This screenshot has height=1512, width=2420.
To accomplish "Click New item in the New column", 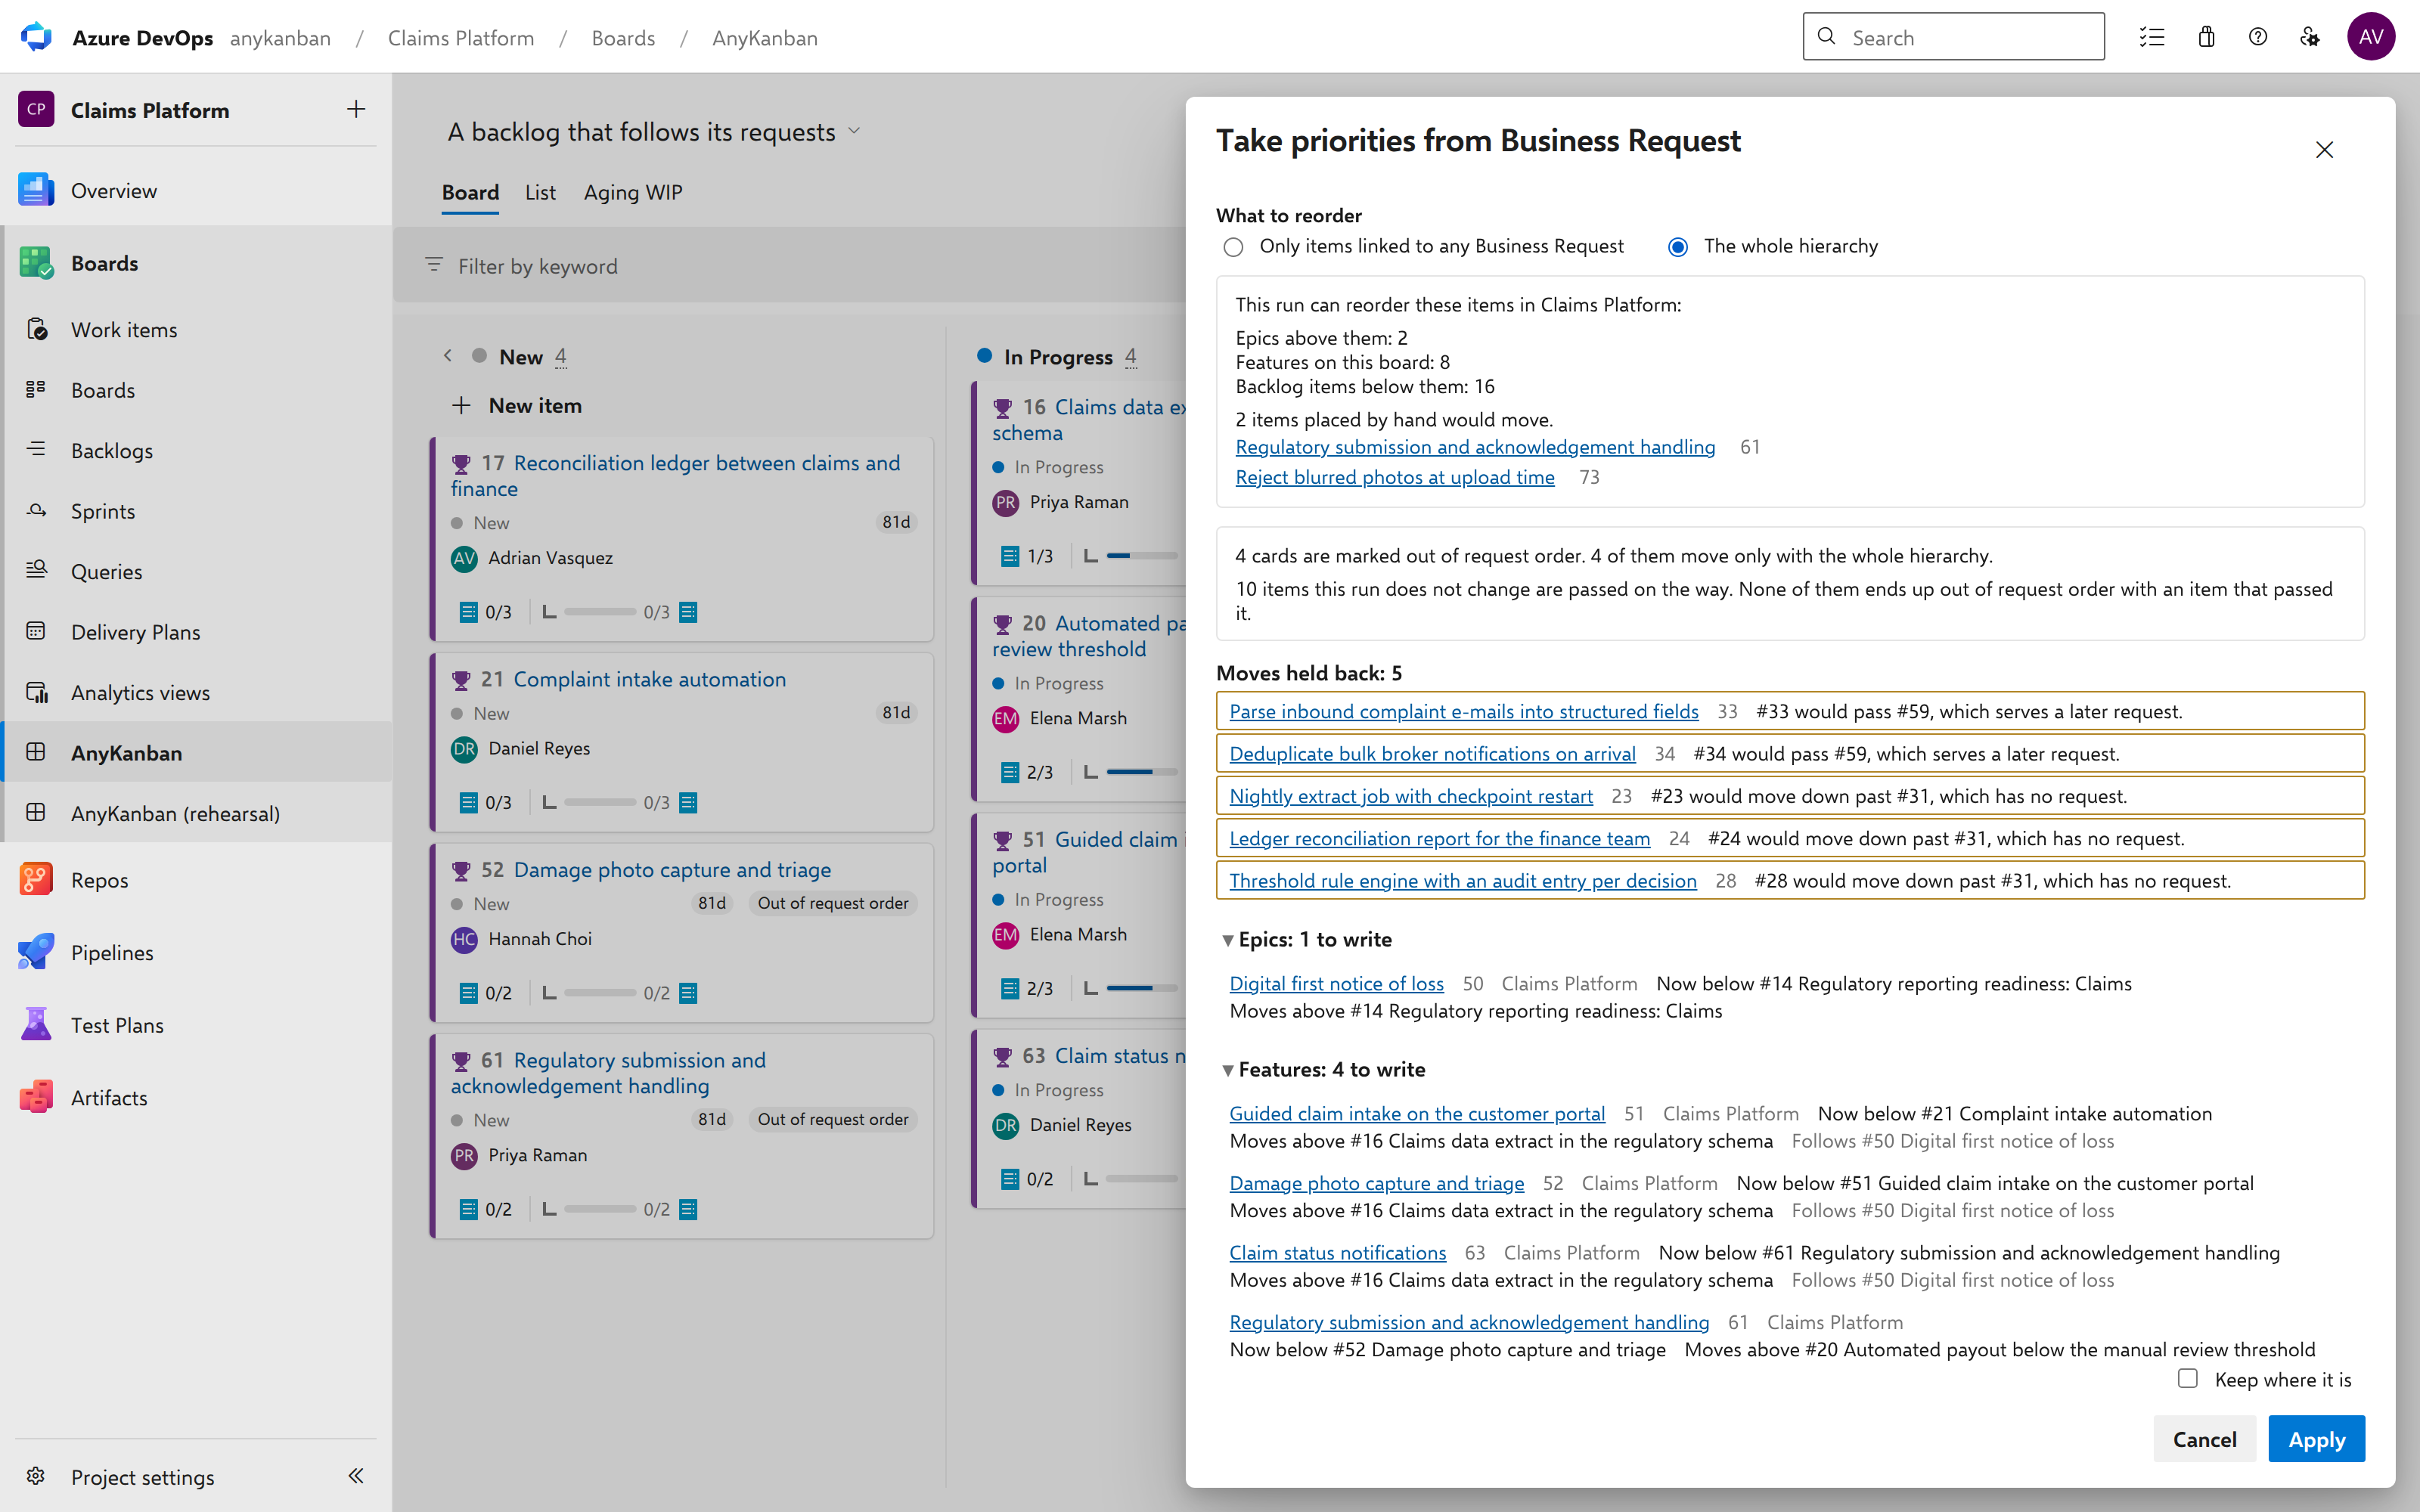I will [516, 405].
